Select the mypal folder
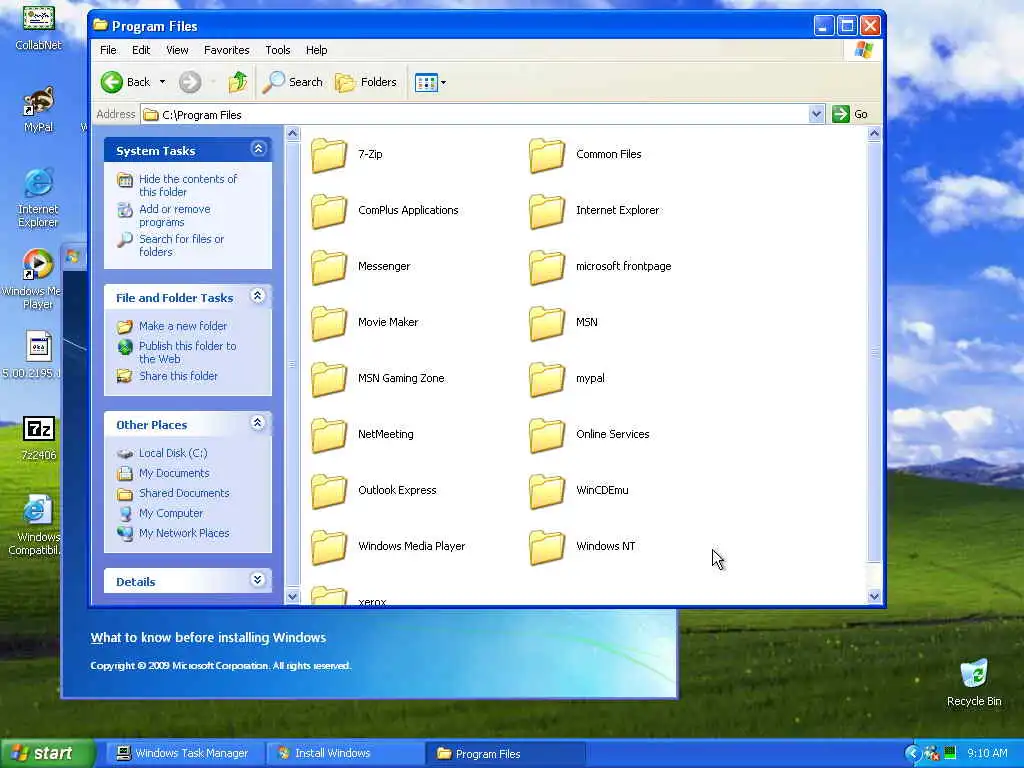This screenshot has width=1024, height=768. [x=566, y=378]
